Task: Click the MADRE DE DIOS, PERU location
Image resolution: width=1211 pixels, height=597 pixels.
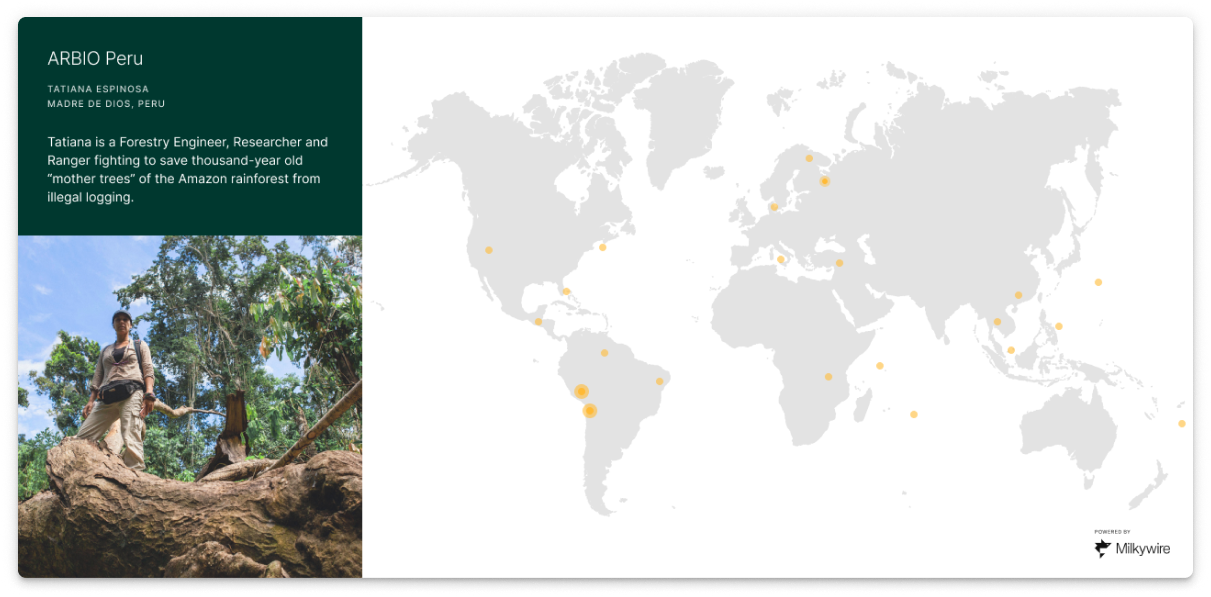Action: pyautogui.click(x=106, y=104)
